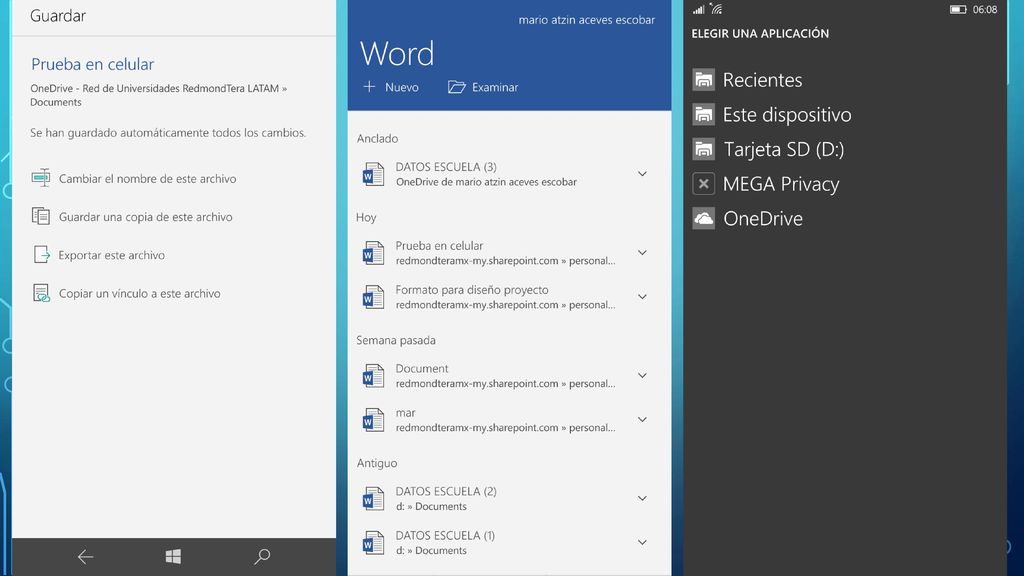The image size is (1024, 576).
Task: Select MEGA Privacy in the app chooser
Action: (x=780, y=184)
